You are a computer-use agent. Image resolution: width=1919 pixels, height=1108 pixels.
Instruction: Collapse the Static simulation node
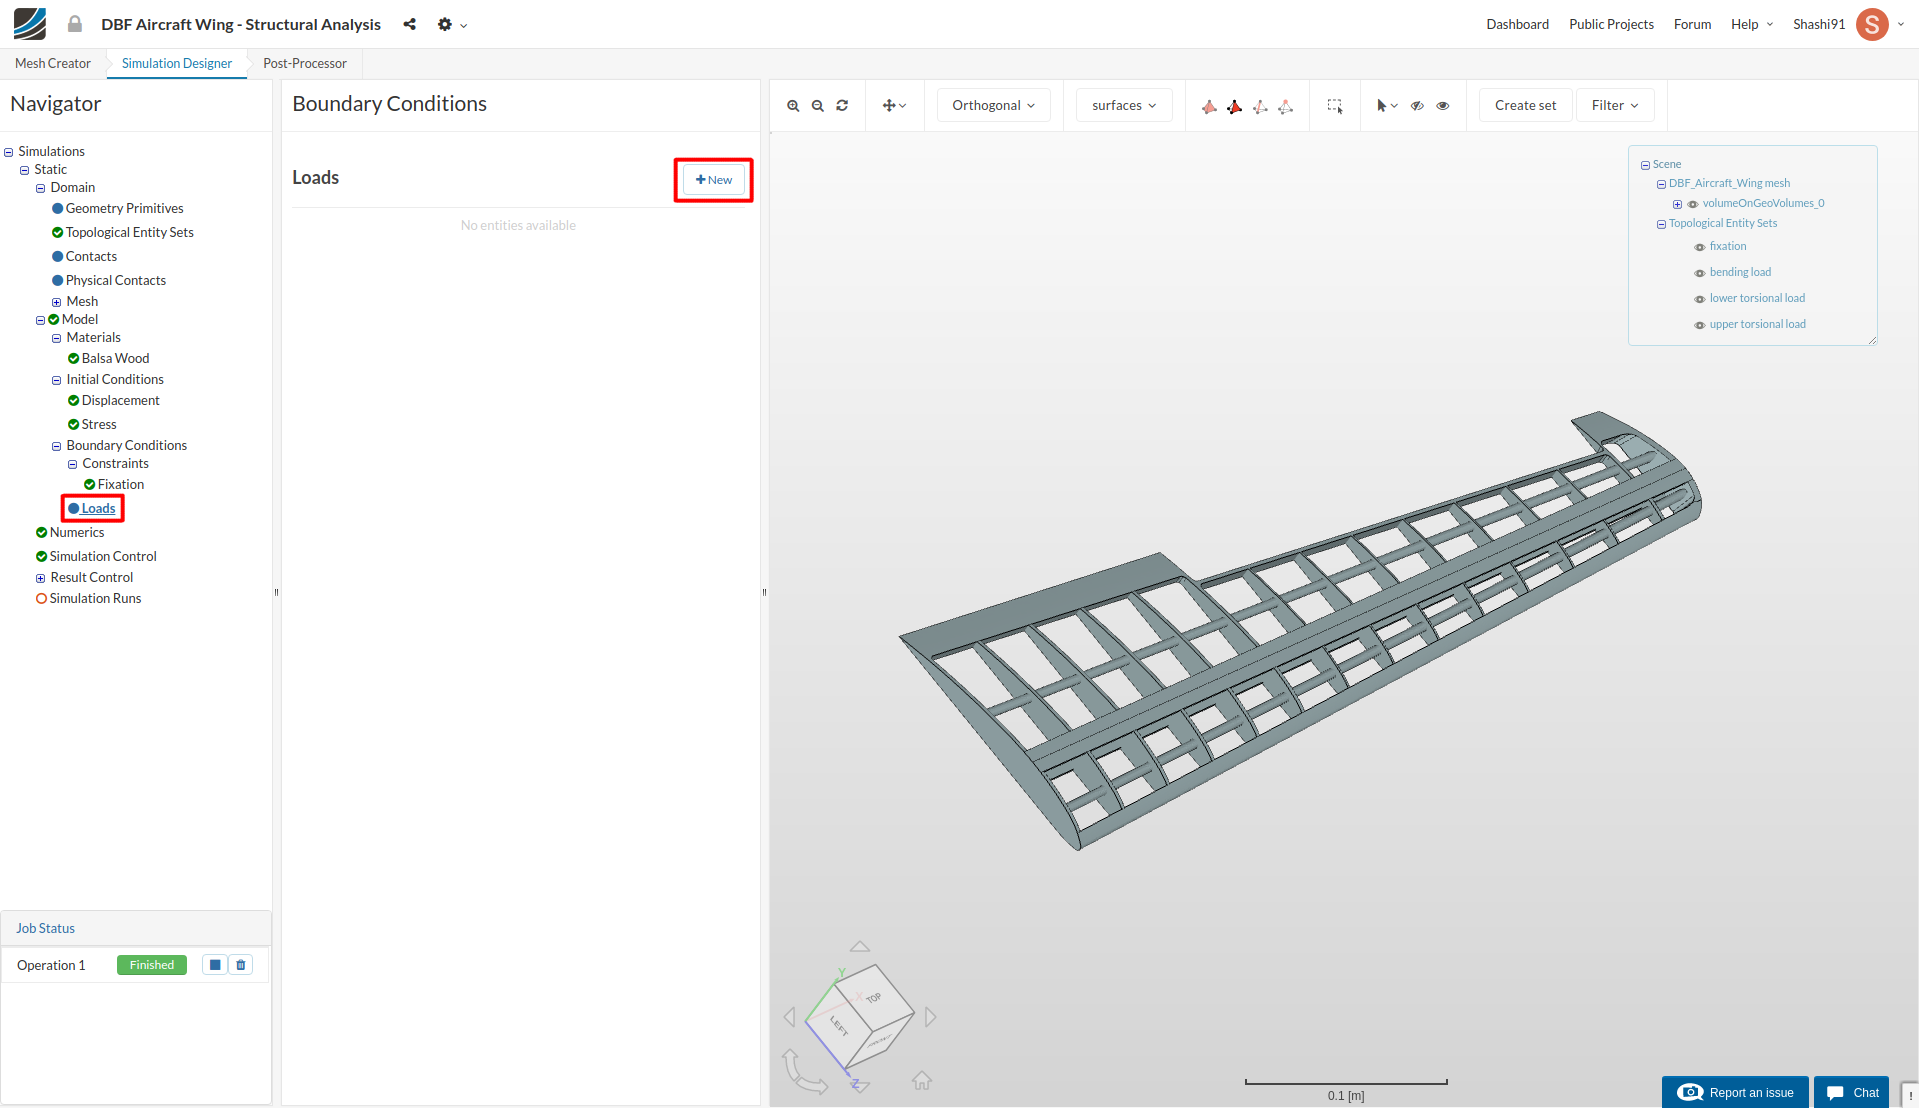point(25,170)
